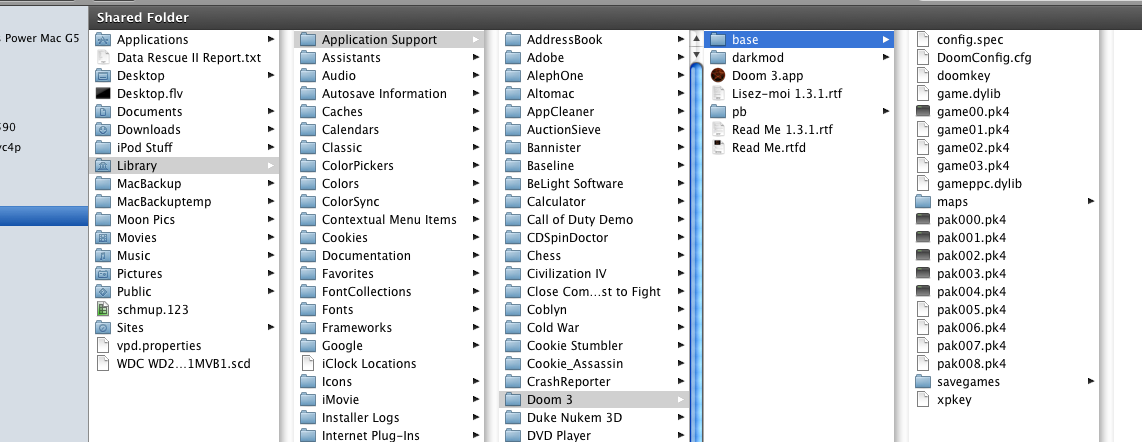Expand the Application Support folder arrow
The width and height of the screenshot is (1142, 442).
click(x=476, y=40)
